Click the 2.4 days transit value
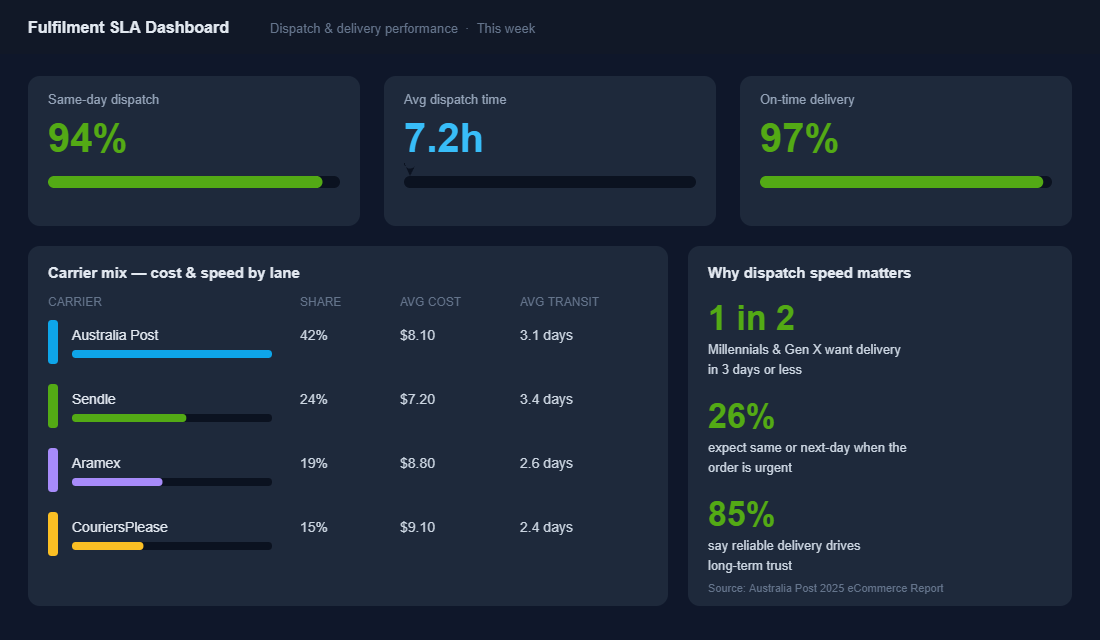 tap(546, 527)
